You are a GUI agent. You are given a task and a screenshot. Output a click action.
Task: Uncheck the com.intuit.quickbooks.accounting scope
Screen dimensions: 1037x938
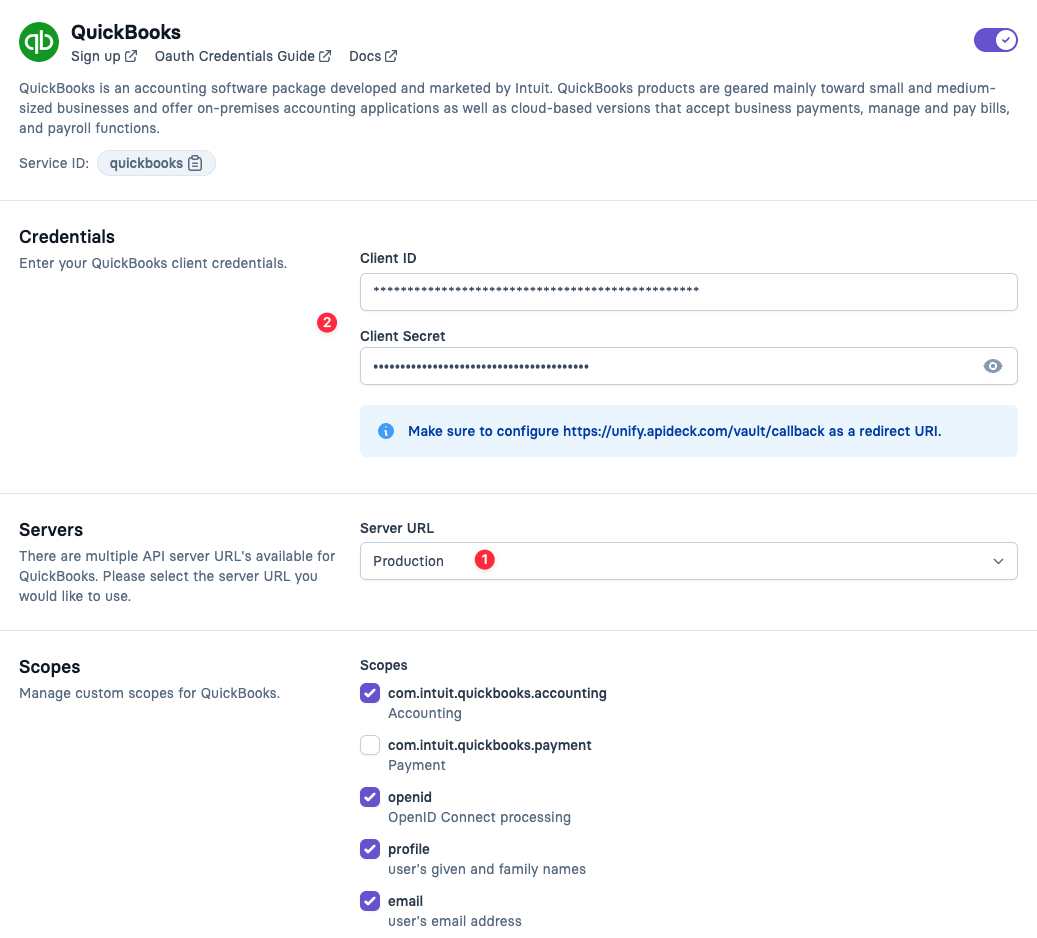click(370, 693)
